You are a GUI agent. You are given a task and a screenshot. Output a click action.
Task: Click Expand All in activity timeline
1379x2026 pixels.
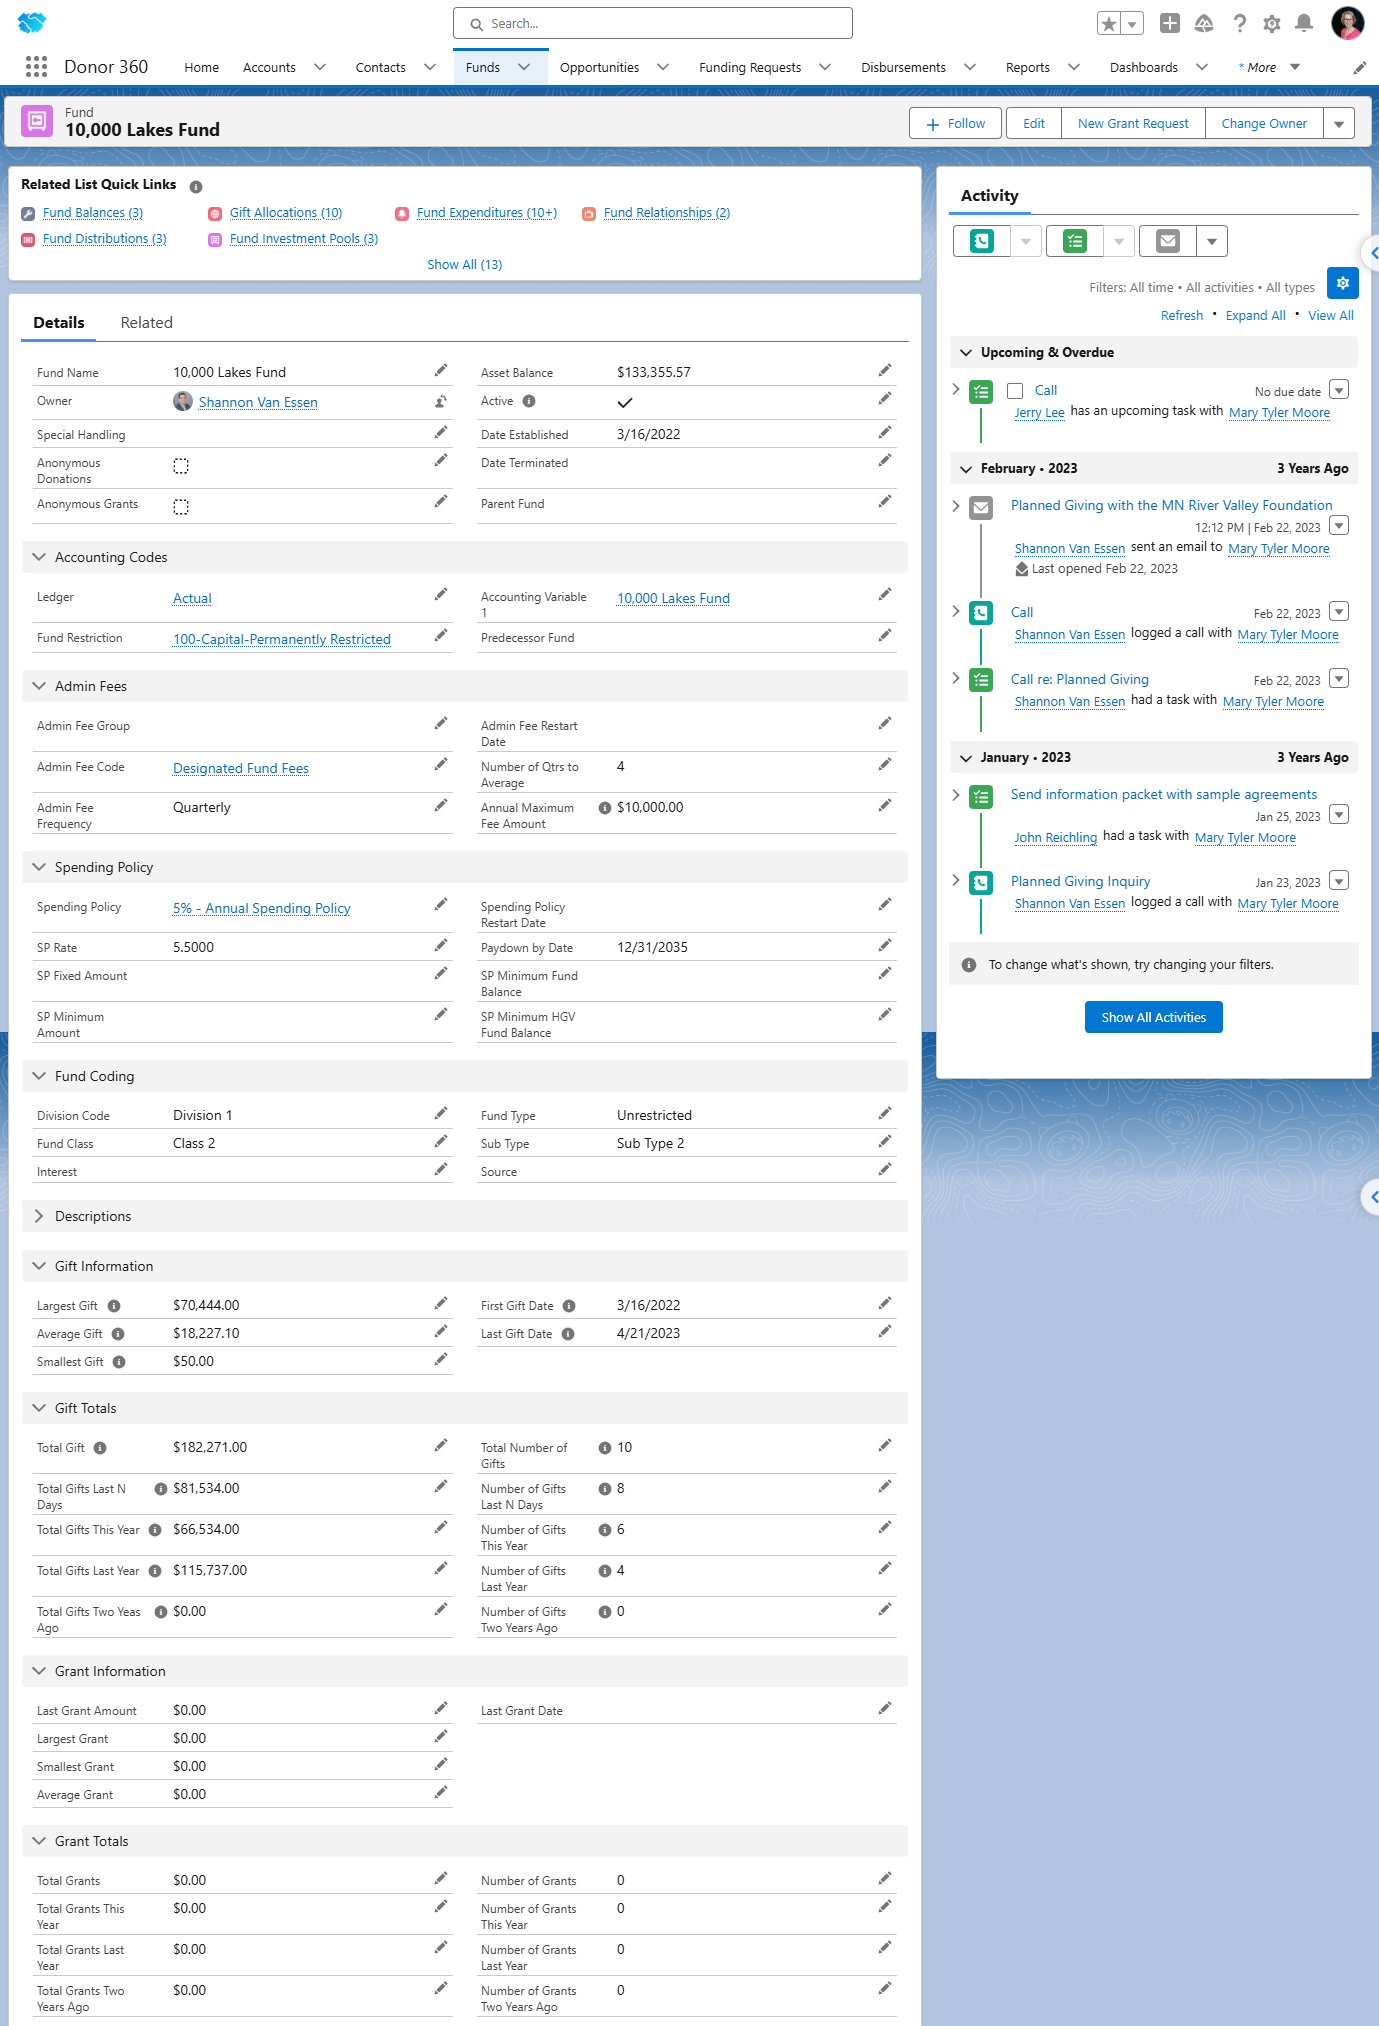[x=1256, y=316]
